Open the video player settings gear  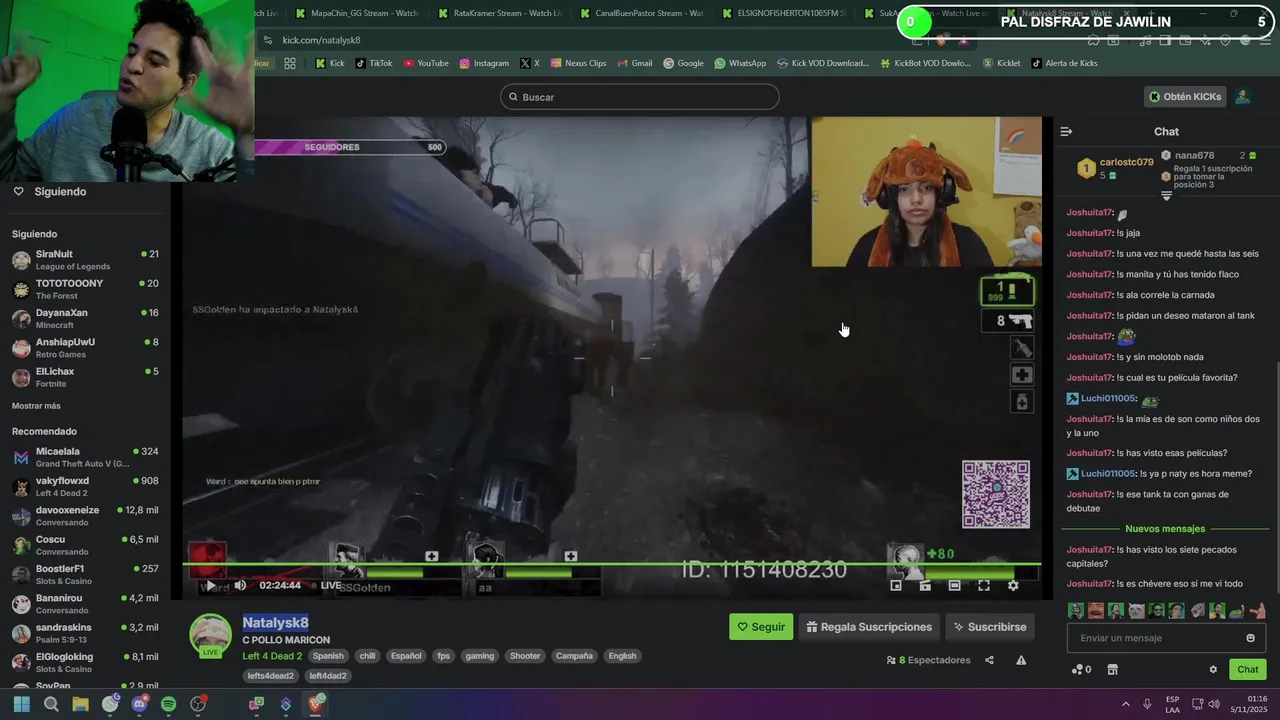(x=1013, y=586)
